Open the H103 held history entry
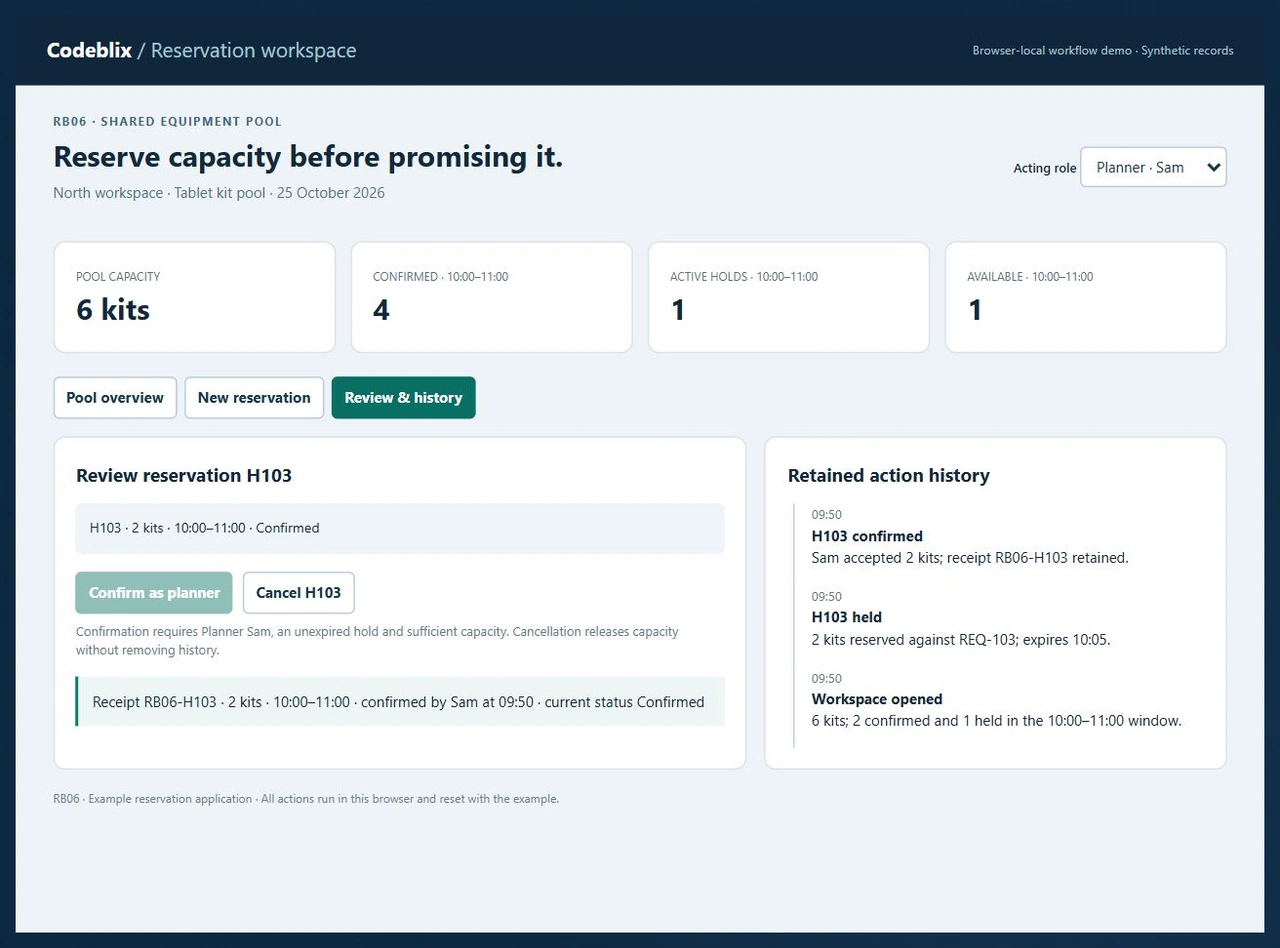This screenshot has width=1280, height=948. pyautogui.click(x=961, y=618)
